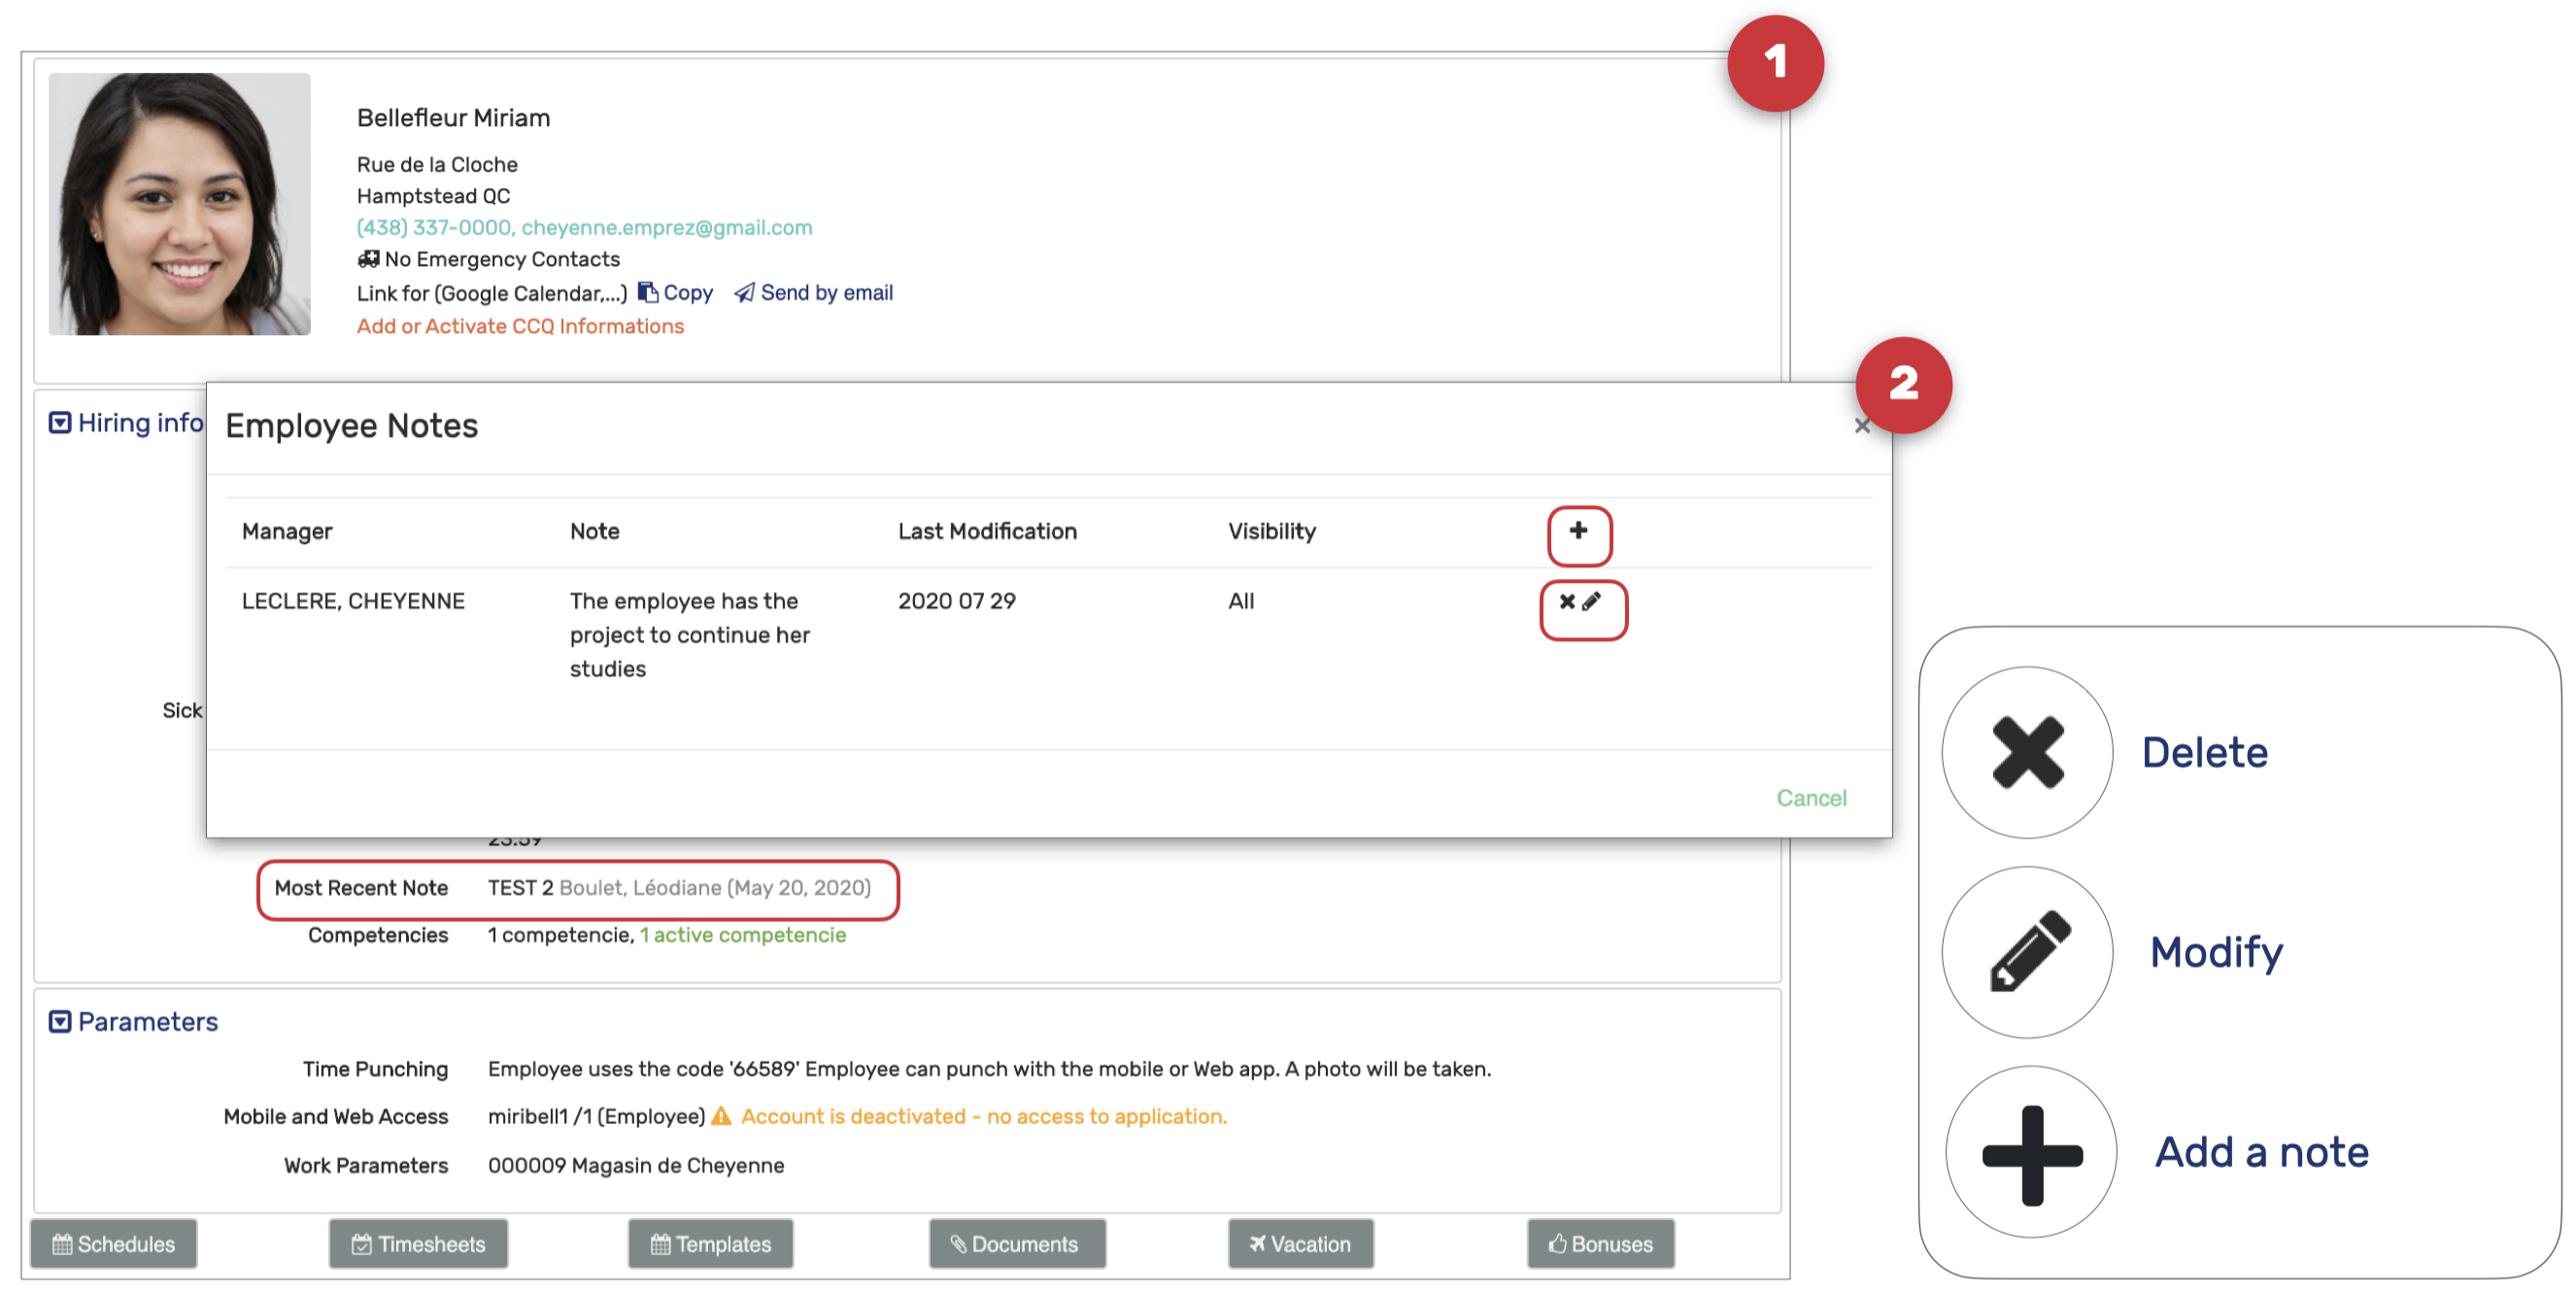Cancel the Employee Notes dialog
Viewport: 2576px width, 1294px height.
pos(1810,798)
